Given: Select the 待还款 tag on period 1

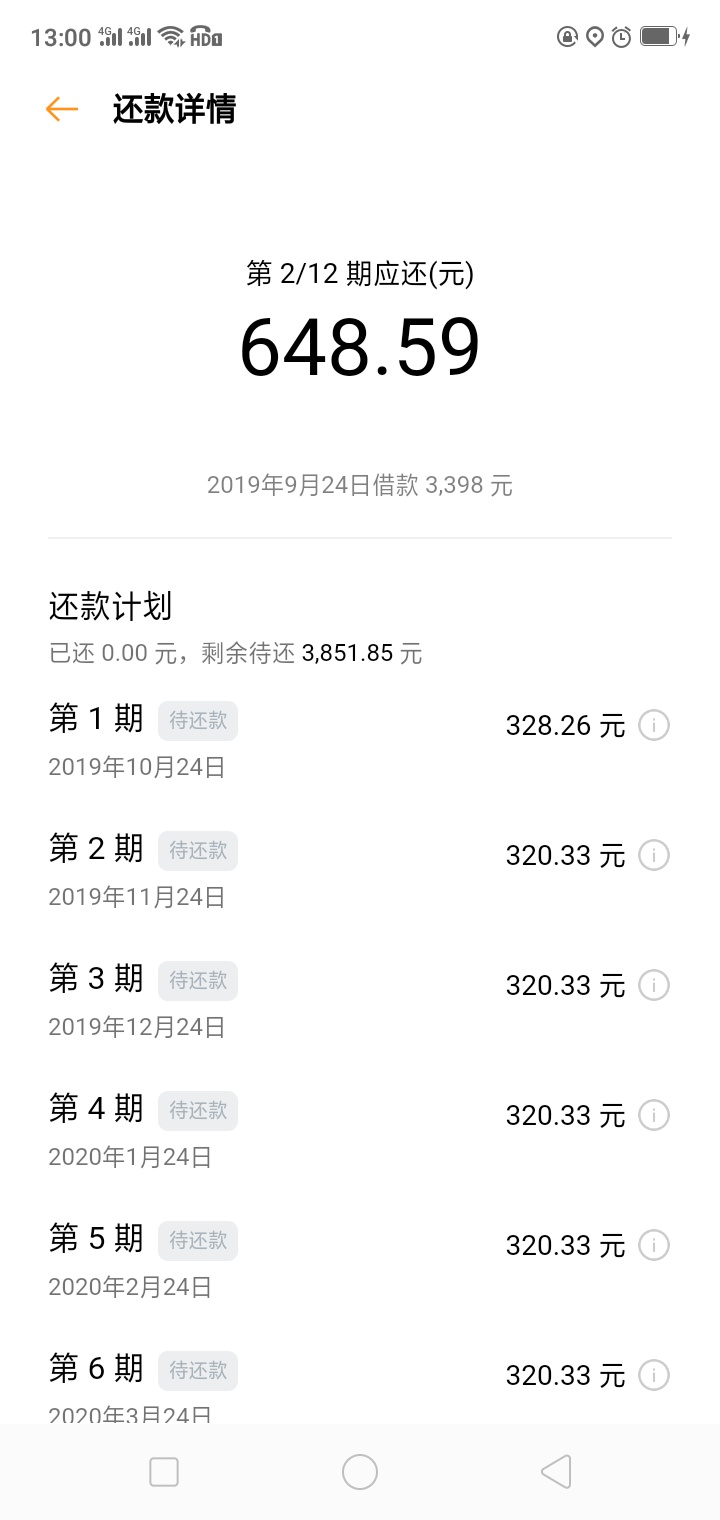Looking at the screenshot, I should point(198,721).
